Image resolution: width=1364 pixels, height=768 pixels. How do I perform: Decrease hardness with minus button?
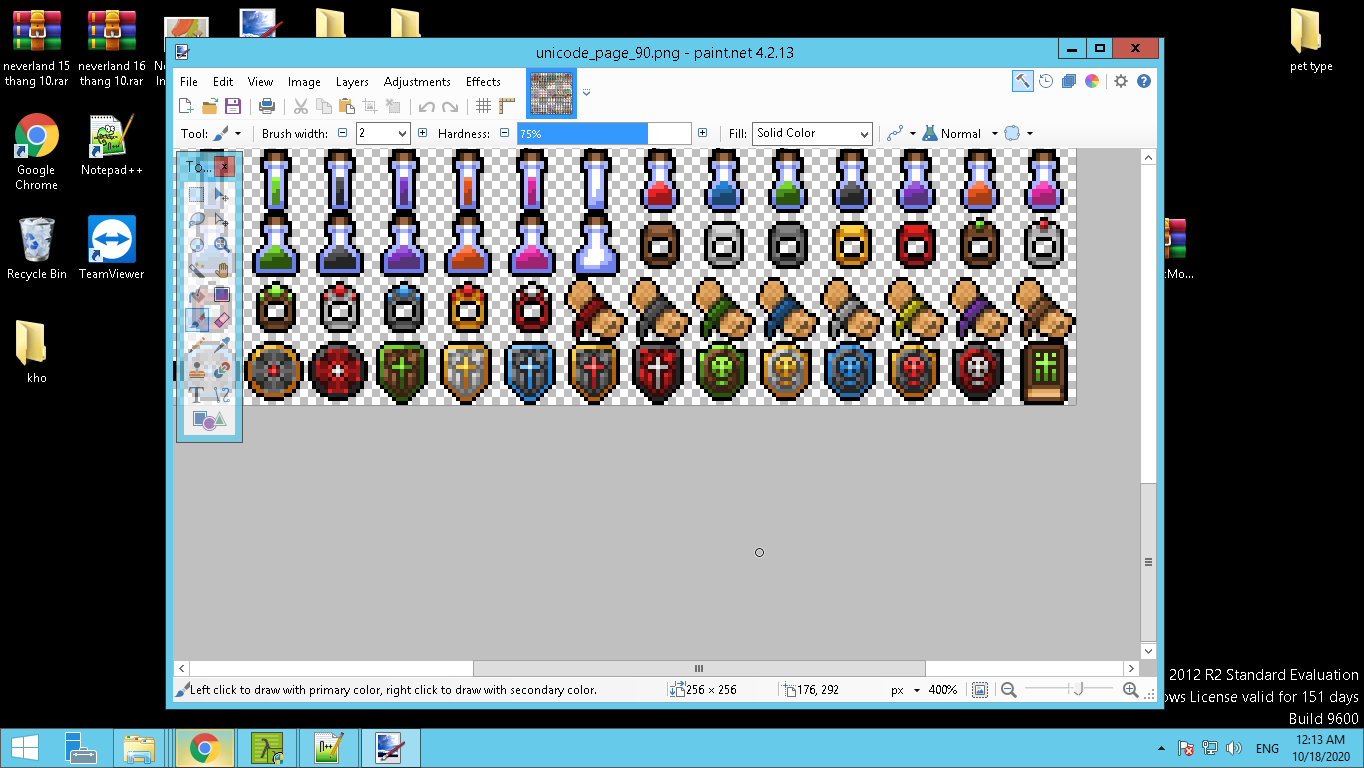(x=504, y=133)
